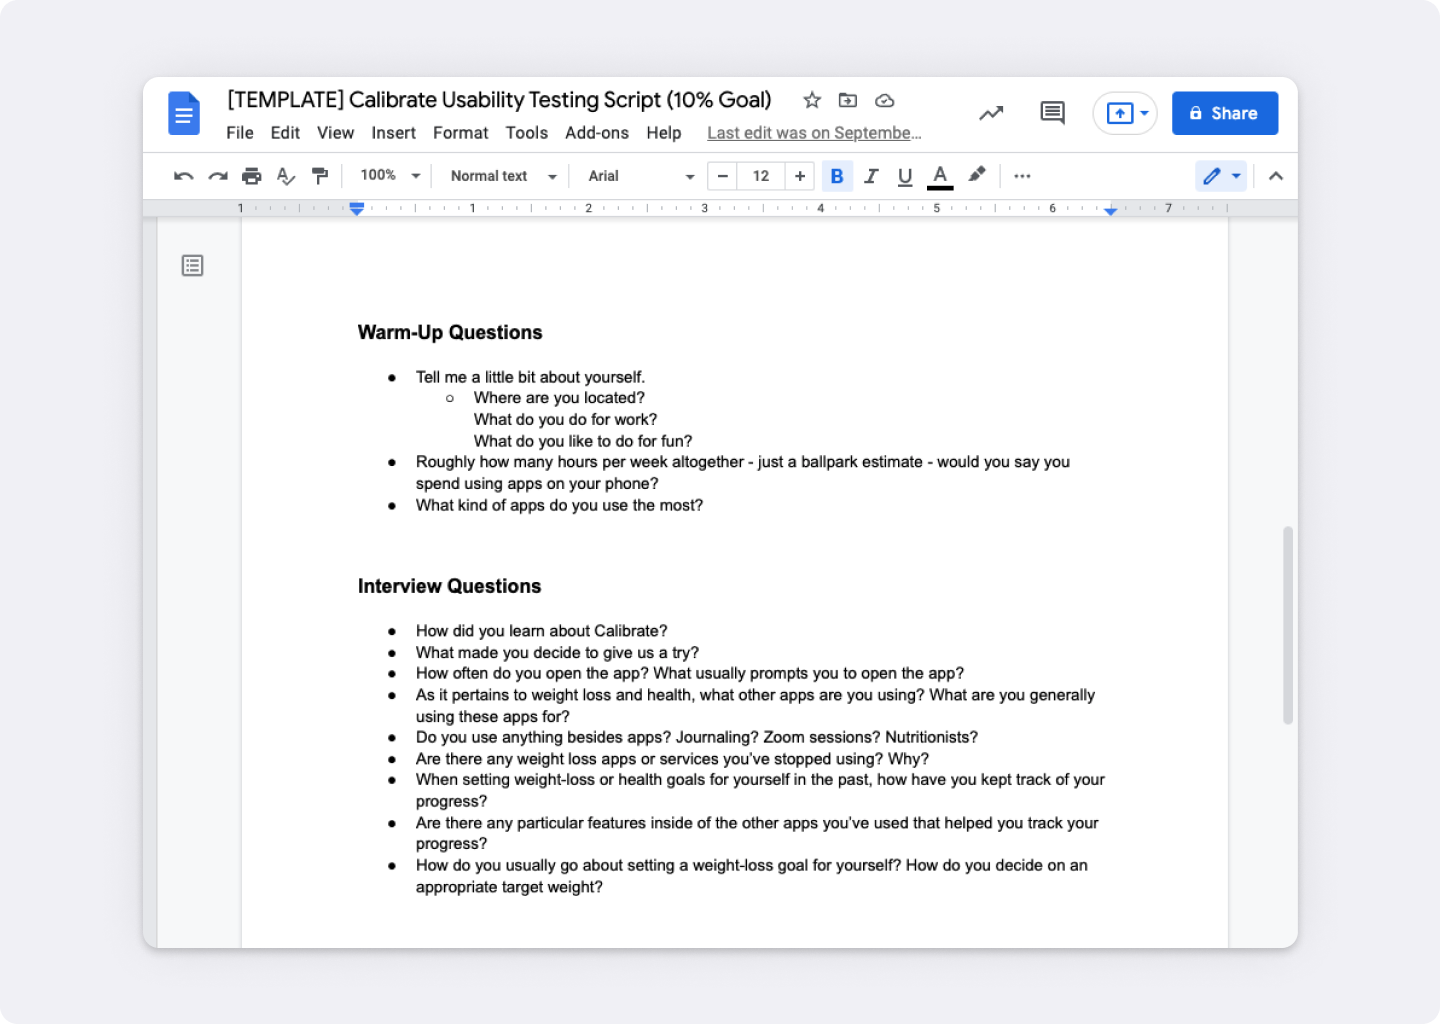
Task: Click 'What kind of apps do you use the most?'
Action: pyautogui.click(x=560, y=505)
